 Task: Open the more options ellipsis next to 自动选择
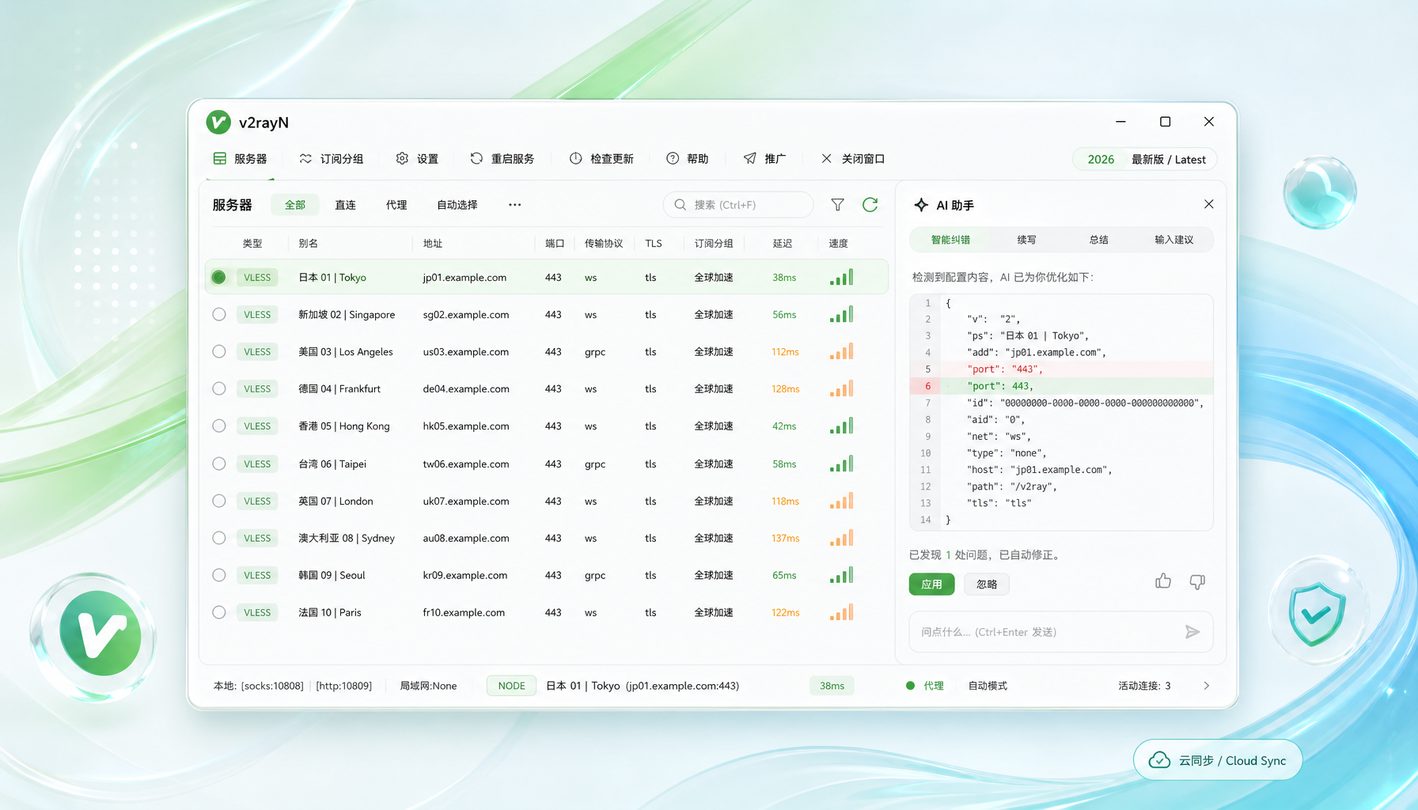pyautogui.click(x=515, y=205)
